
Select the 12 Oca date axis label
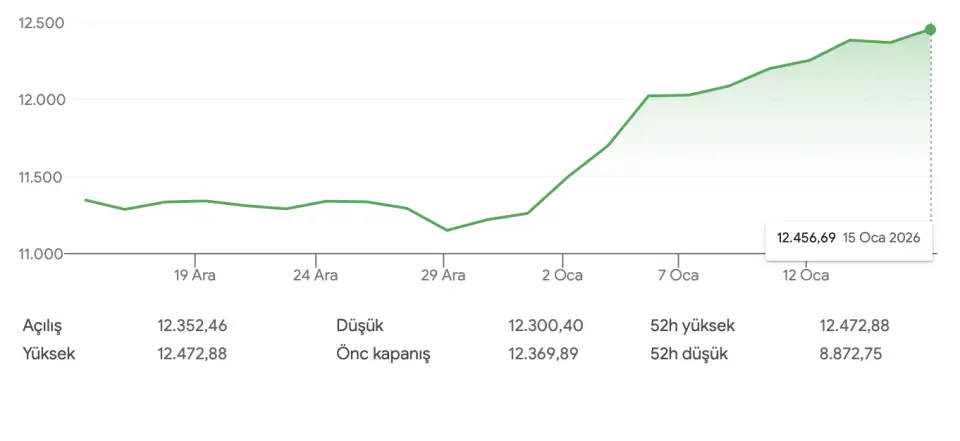click(805, 275)
